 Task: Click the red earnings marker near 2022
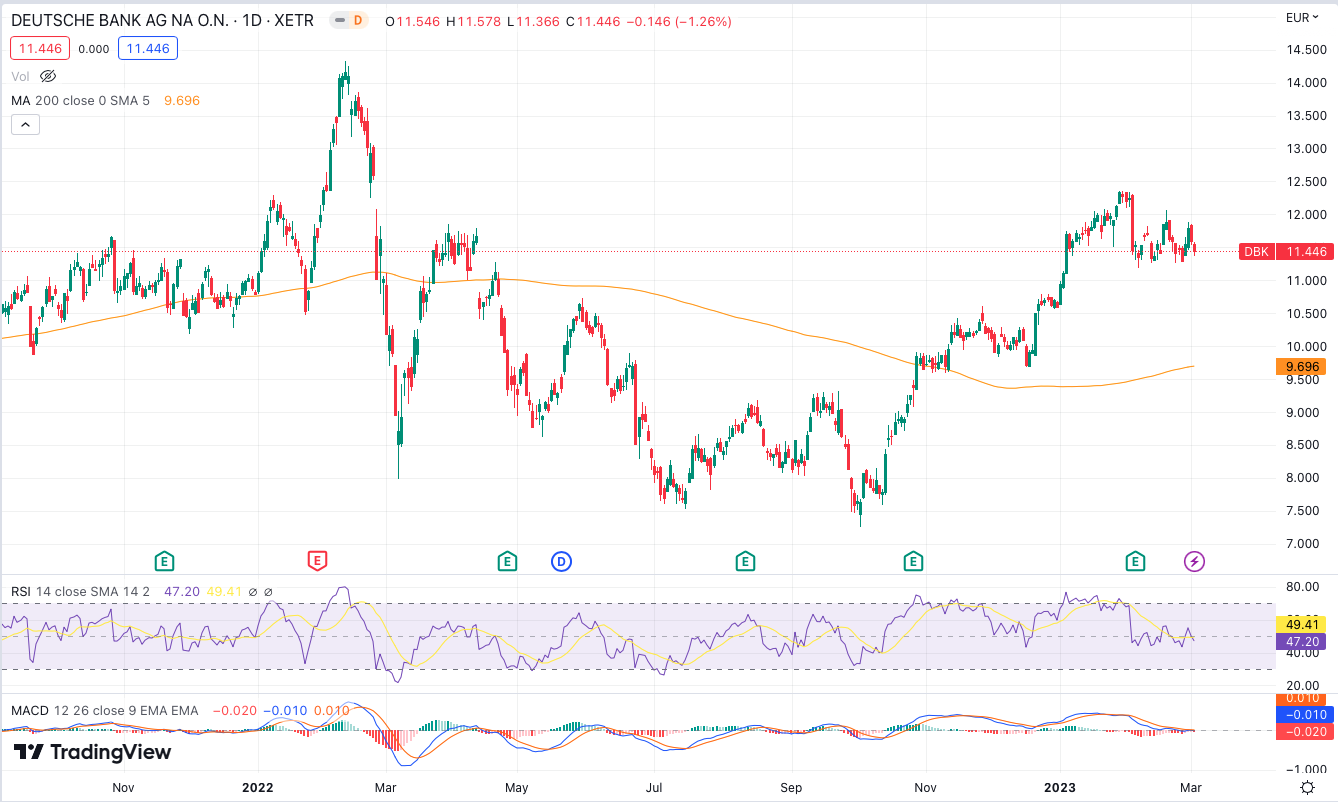(x=318, y=561)
